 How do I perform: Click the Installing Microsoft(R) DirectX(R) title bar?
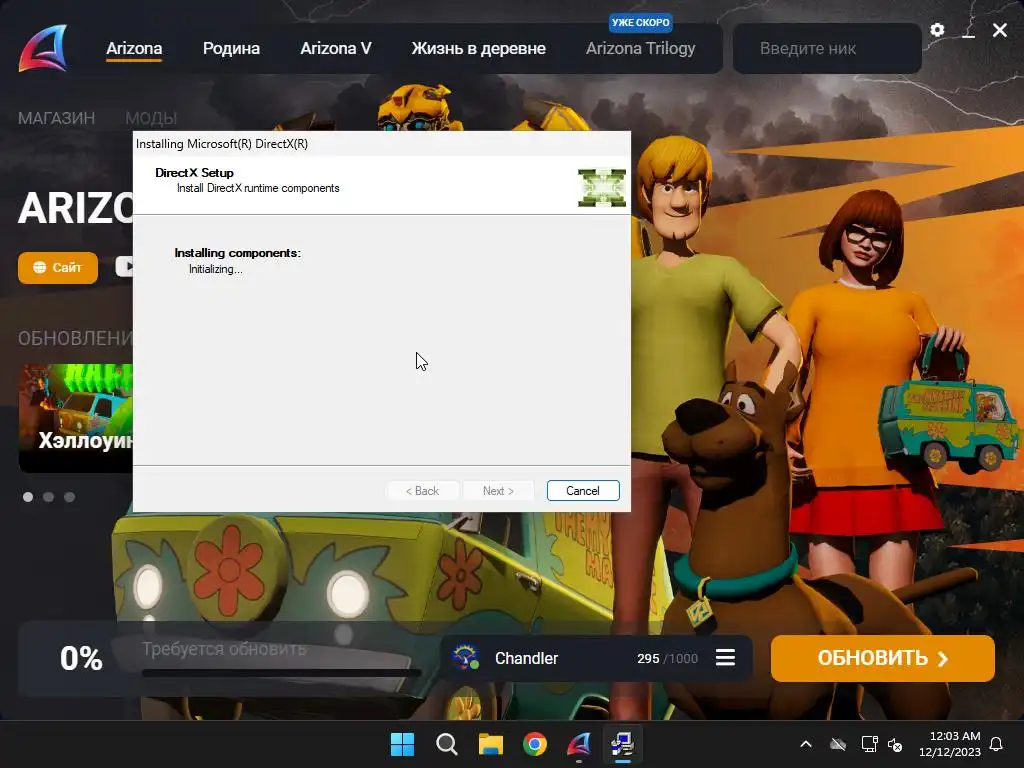381,144
